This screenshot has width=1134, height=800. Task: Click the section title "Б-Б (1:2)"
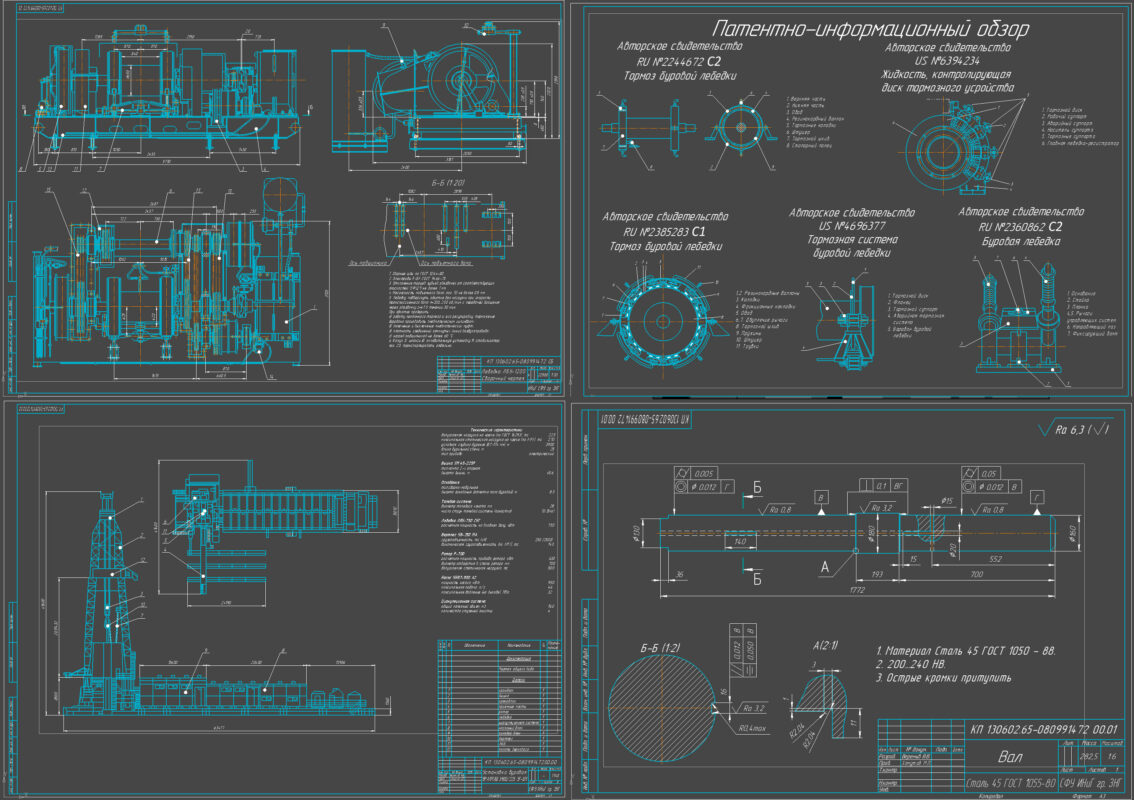pyautogui.click(x=660, y=648)
